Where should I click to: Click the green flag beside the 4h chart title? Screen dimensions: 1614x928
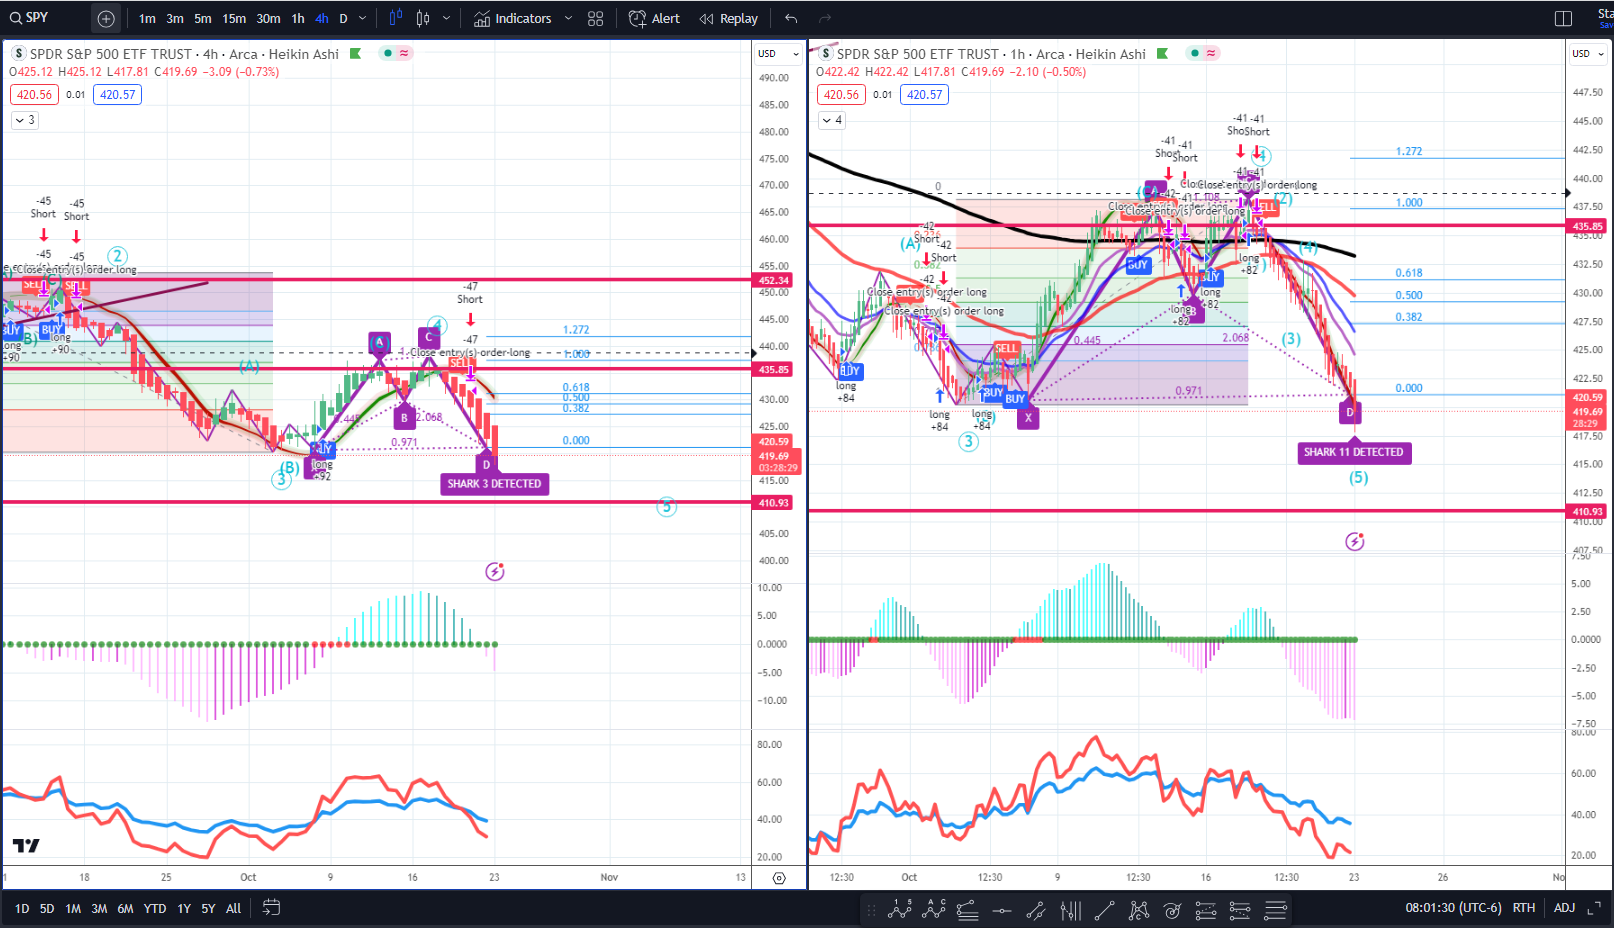click(x=355, y=54)
